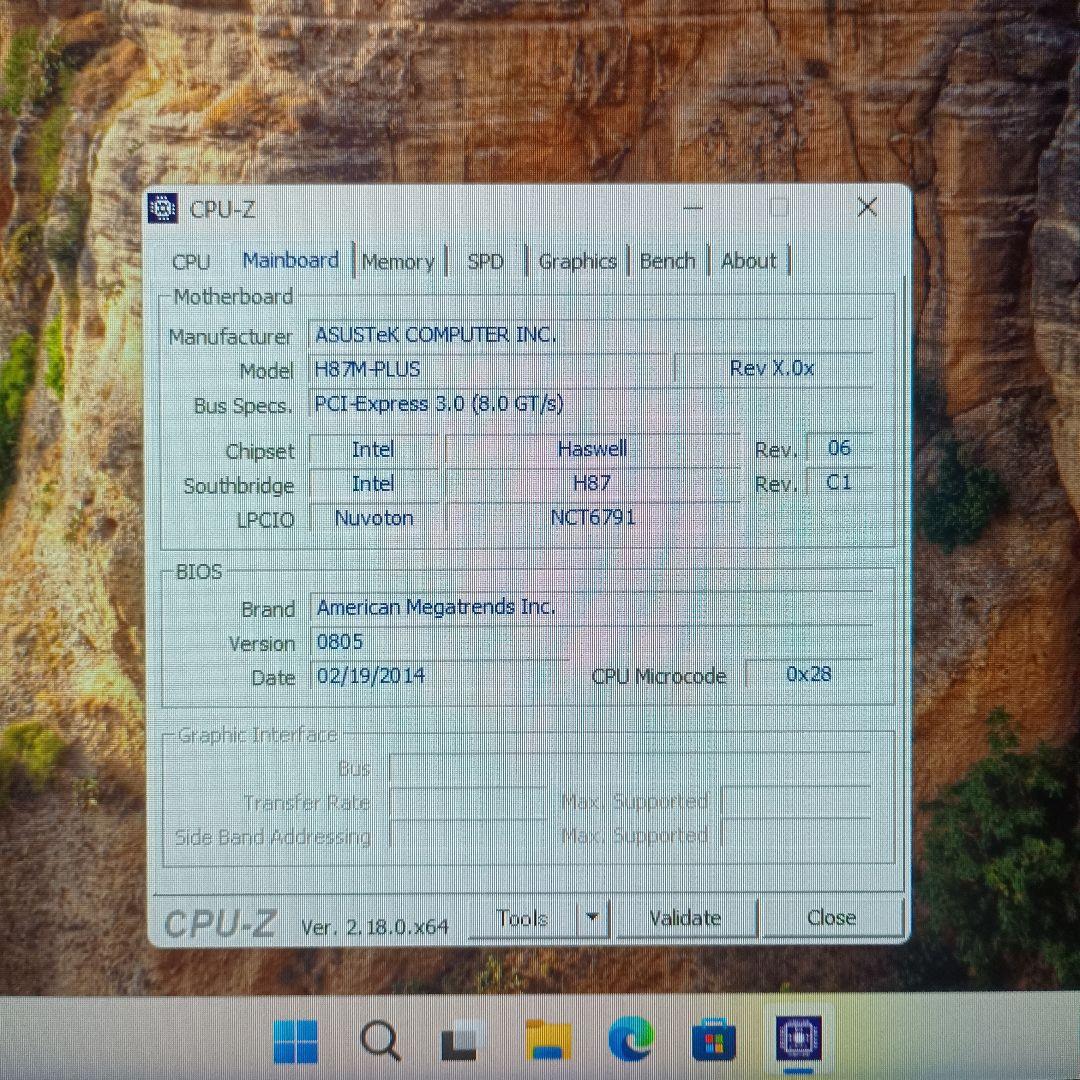Open Windows Search from taskbar
Image resolution: width=1080 pixels, height=1080 pixels.
[x=380, y=1041]
